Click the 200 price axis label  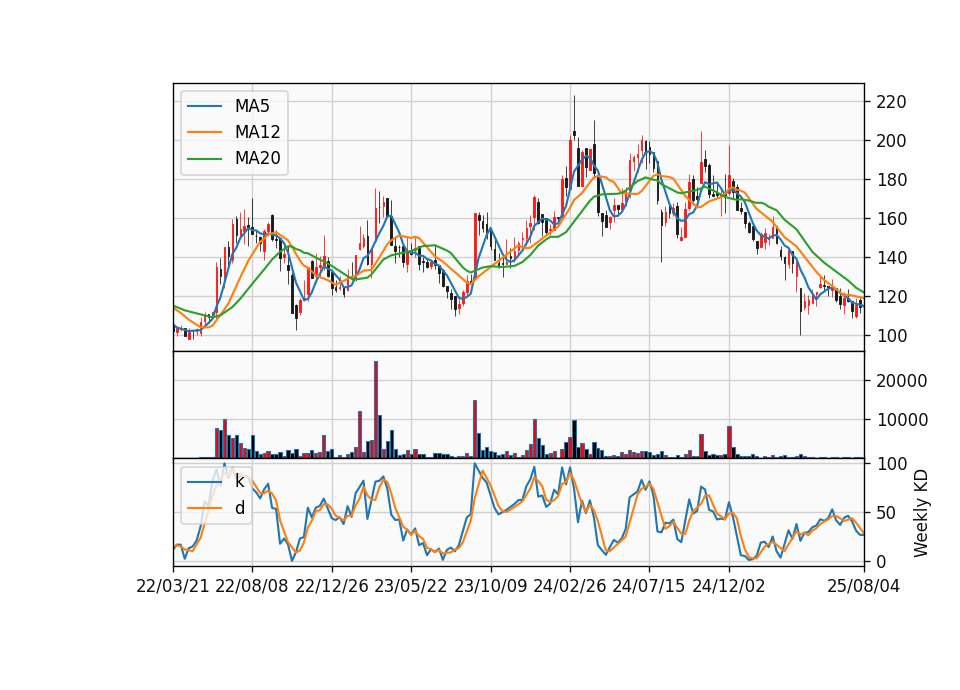[891, 141]
